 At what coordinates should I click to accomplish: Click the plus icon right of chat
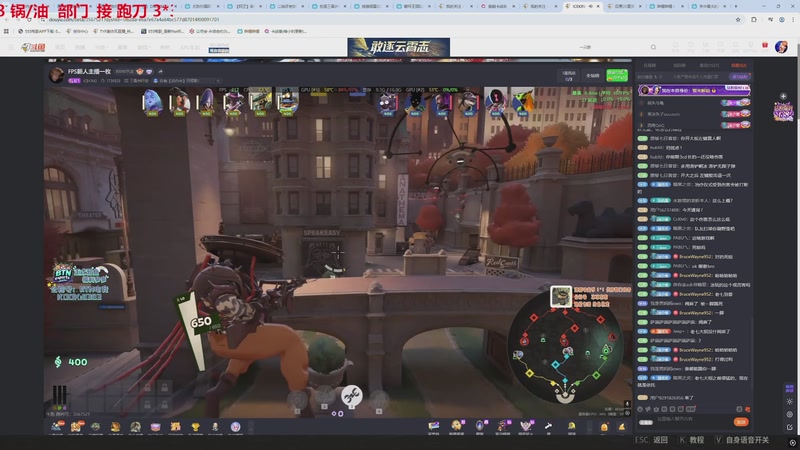(783, 96)
